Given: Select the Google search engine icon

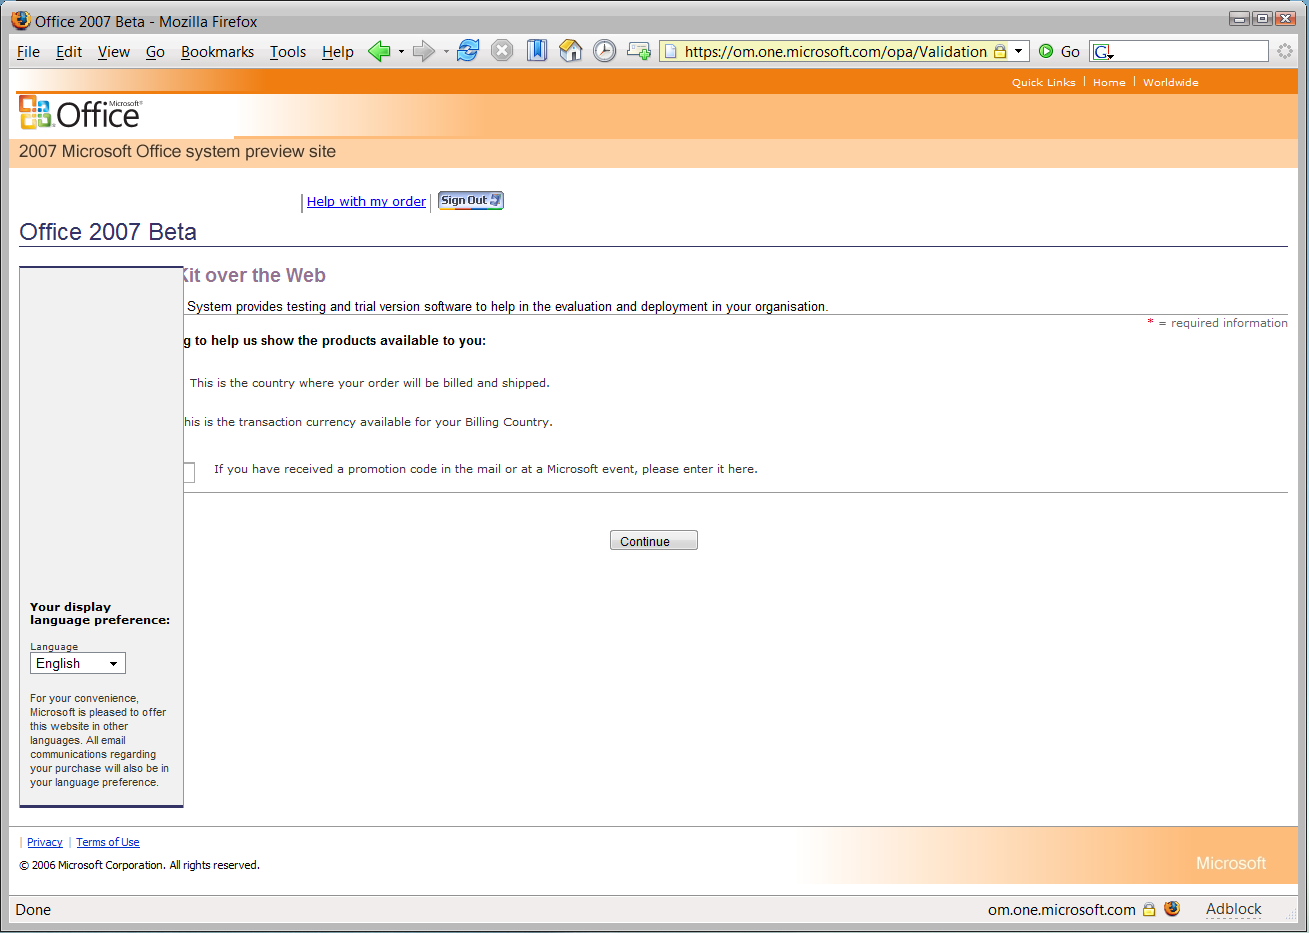Looking at the screenshot, I should pos(1103,52).
